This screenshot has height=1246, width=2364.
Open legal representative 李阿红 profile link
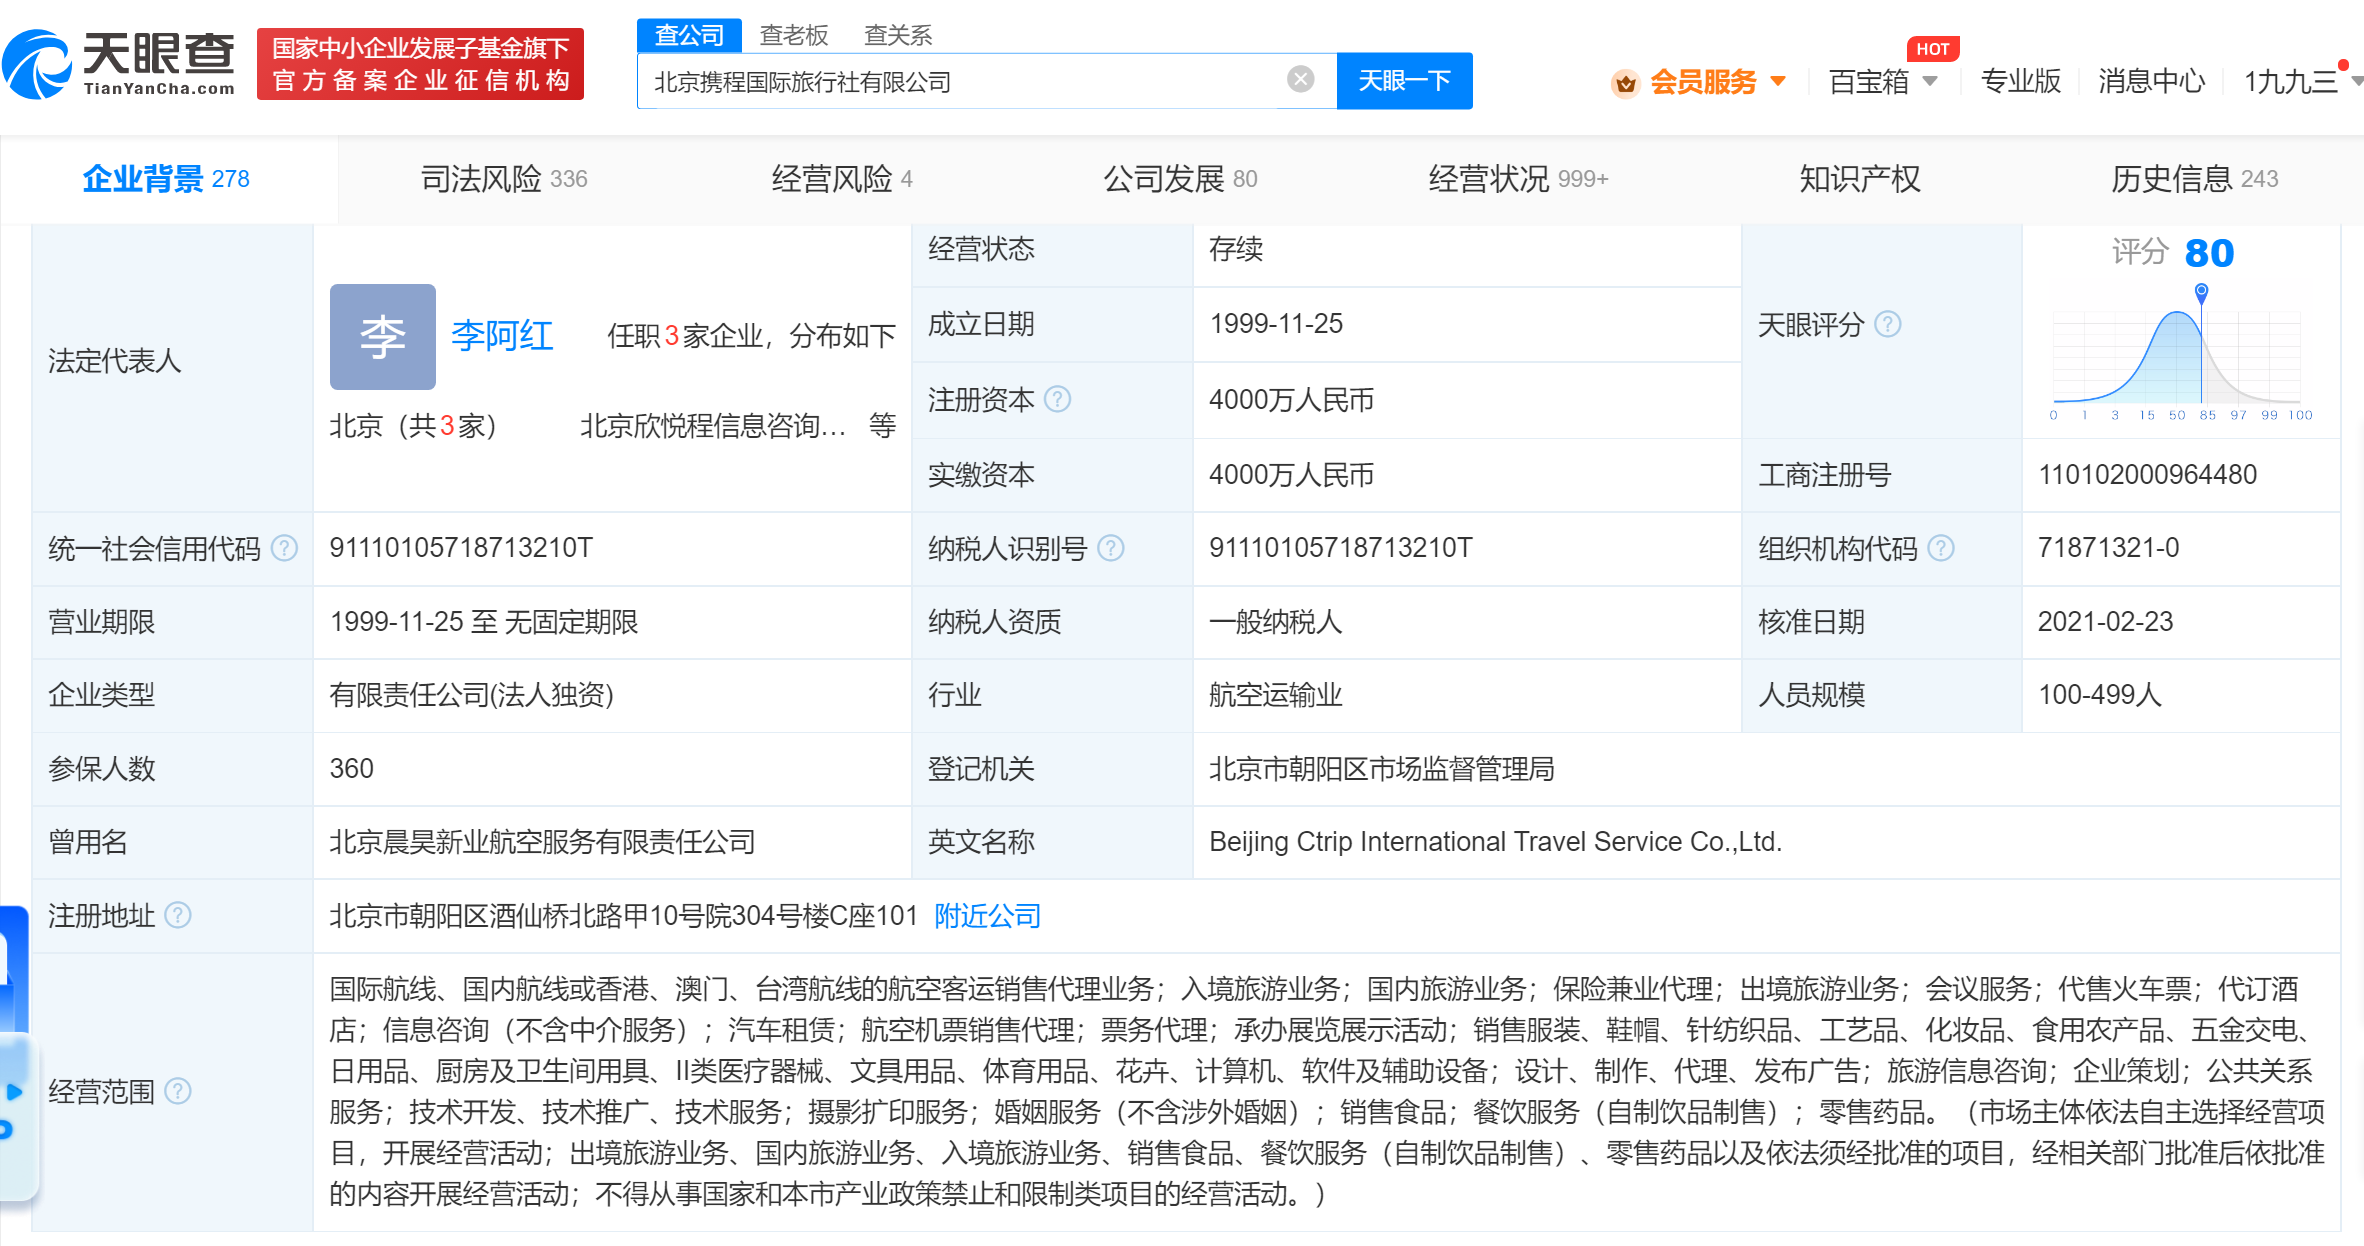pos(502,335)
